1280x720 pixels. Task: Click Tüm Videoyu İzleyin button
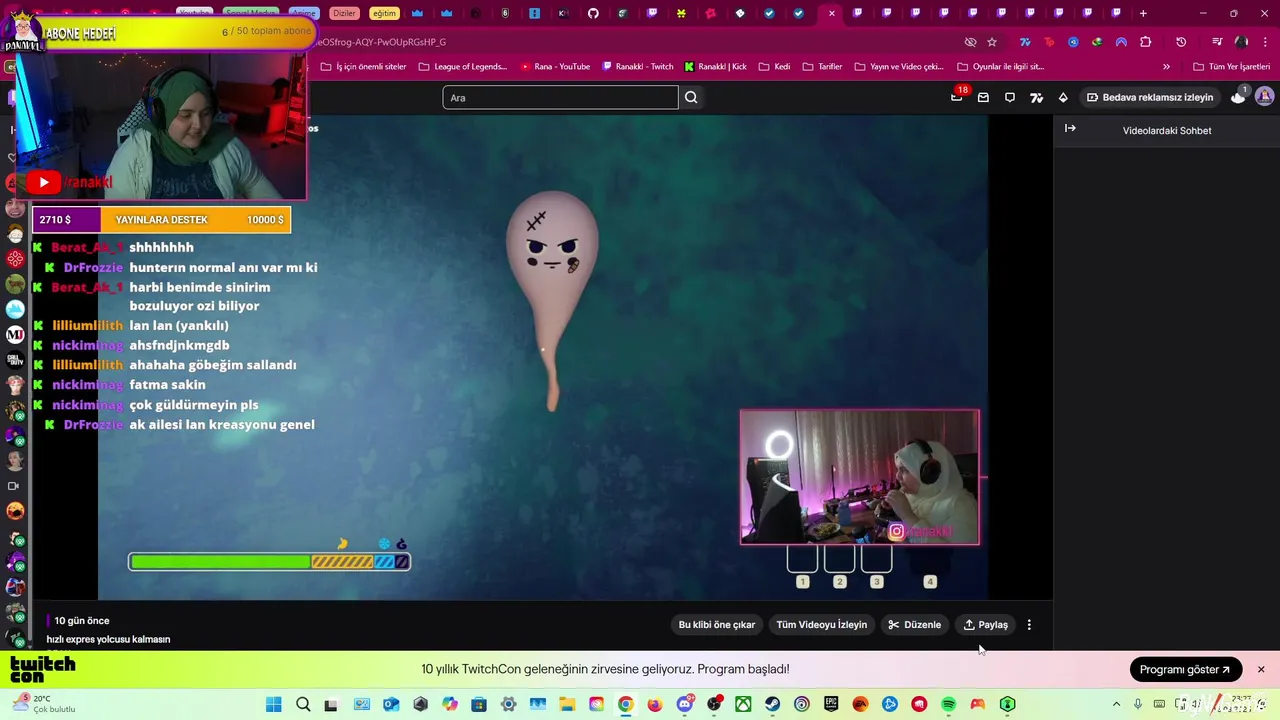point(822,625)
